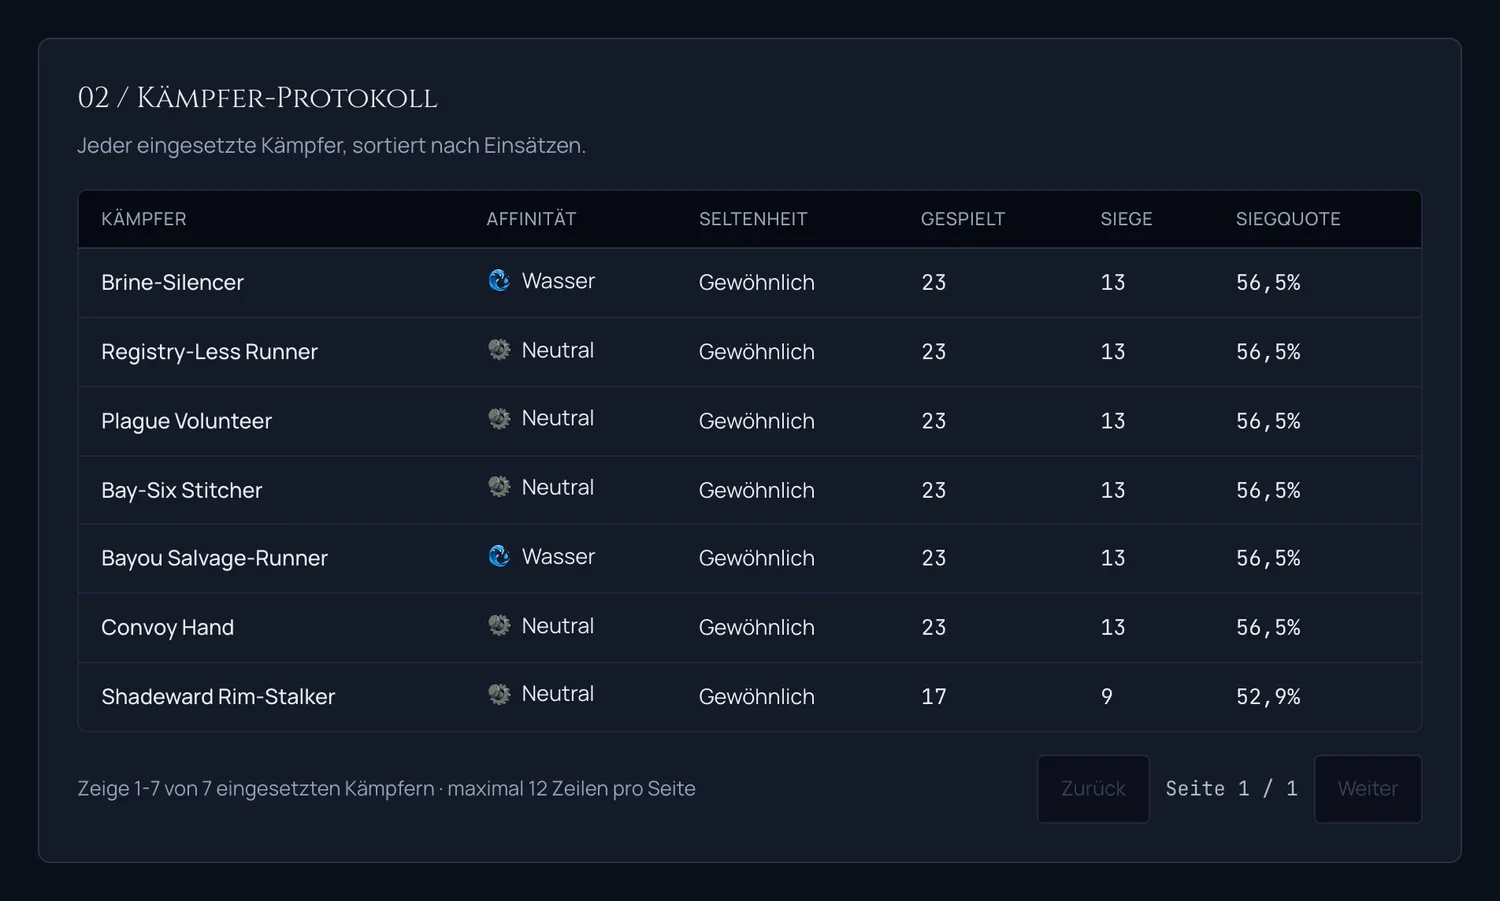Viewport: 1500px width, 901px height.
Task: Go to next page with Weiter
Action: [x=1368, y=789]
